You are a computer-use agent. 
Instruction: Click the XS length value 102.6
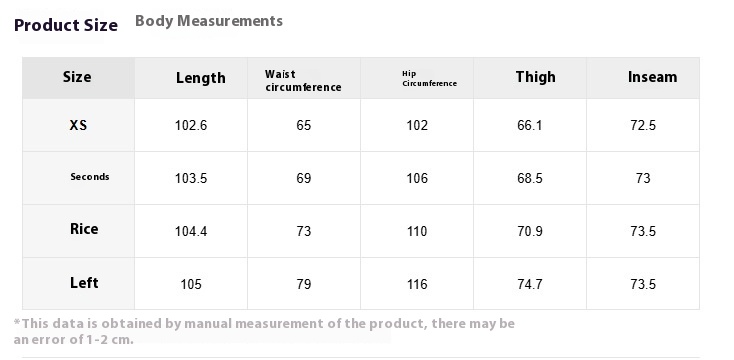pyautogui.click(x=191, y=125)
